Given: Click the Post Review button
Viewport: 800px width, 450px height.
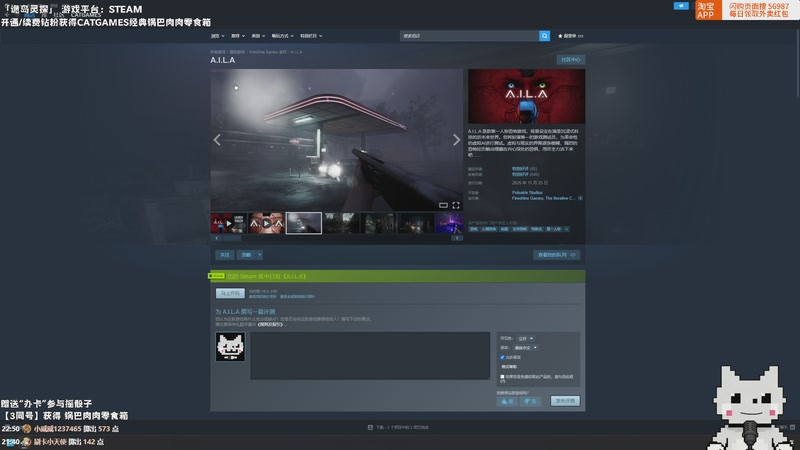Looking at the screenshot, I should tap(565, 401).
